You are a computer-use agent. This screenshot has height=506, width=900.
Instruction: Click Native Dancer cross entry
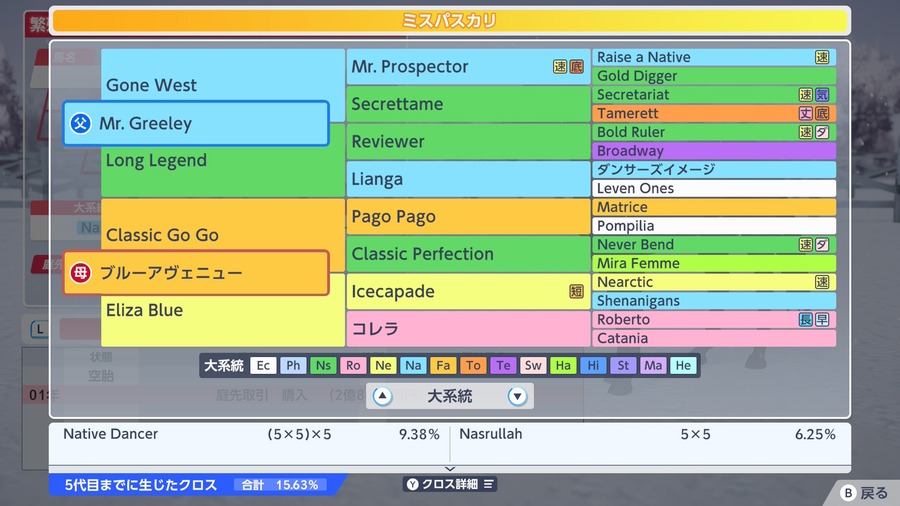tap(251, 434)
